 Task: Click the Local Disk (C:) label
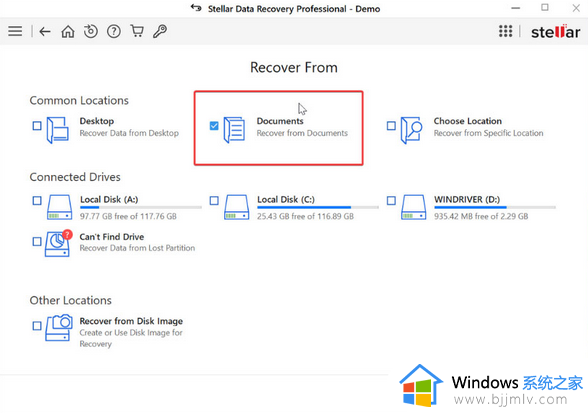click(x=286, y=199)
